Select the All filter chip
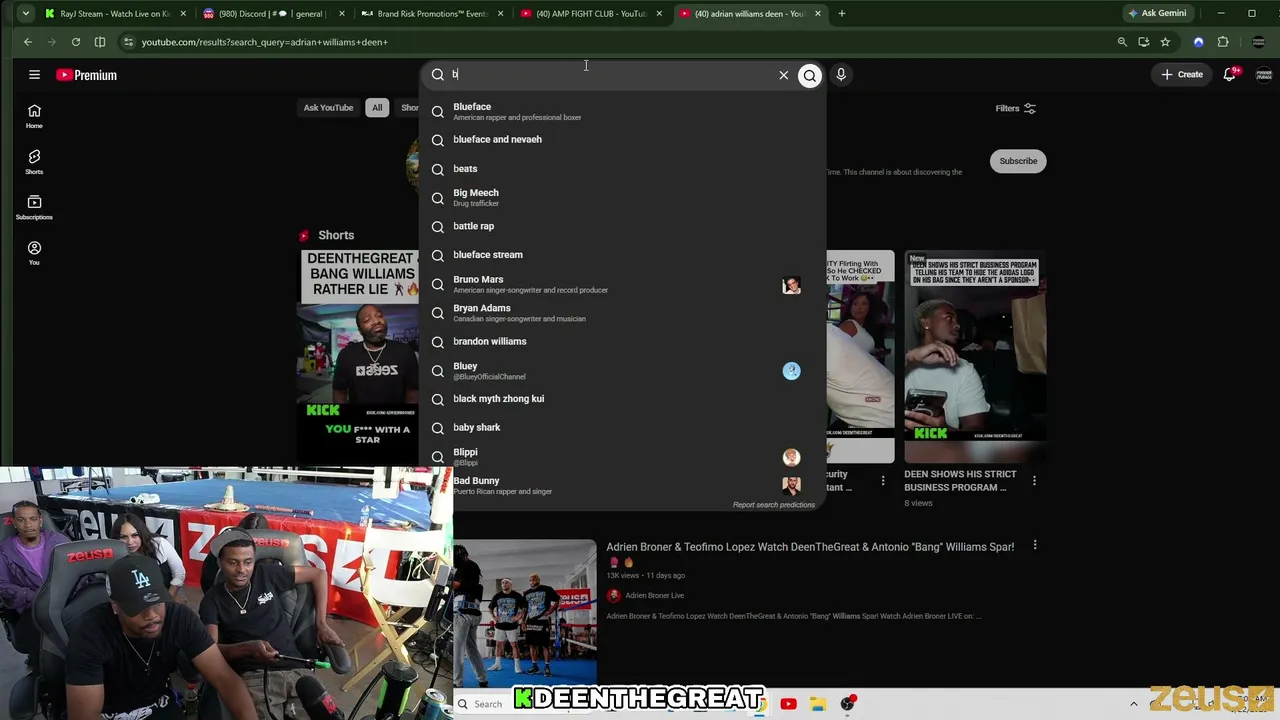Screen dimensions: 1280x720 [x=377, y=108]
